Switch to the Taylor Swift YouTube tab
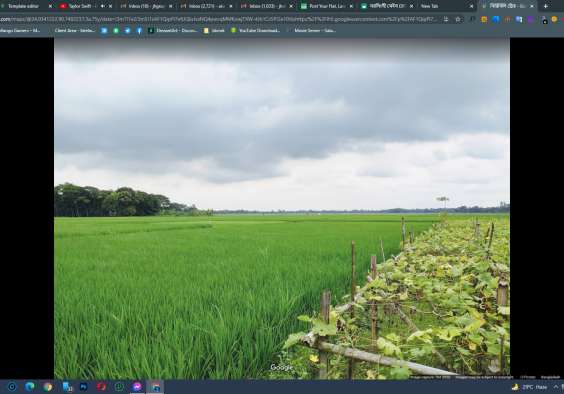 tap(81, 6)
